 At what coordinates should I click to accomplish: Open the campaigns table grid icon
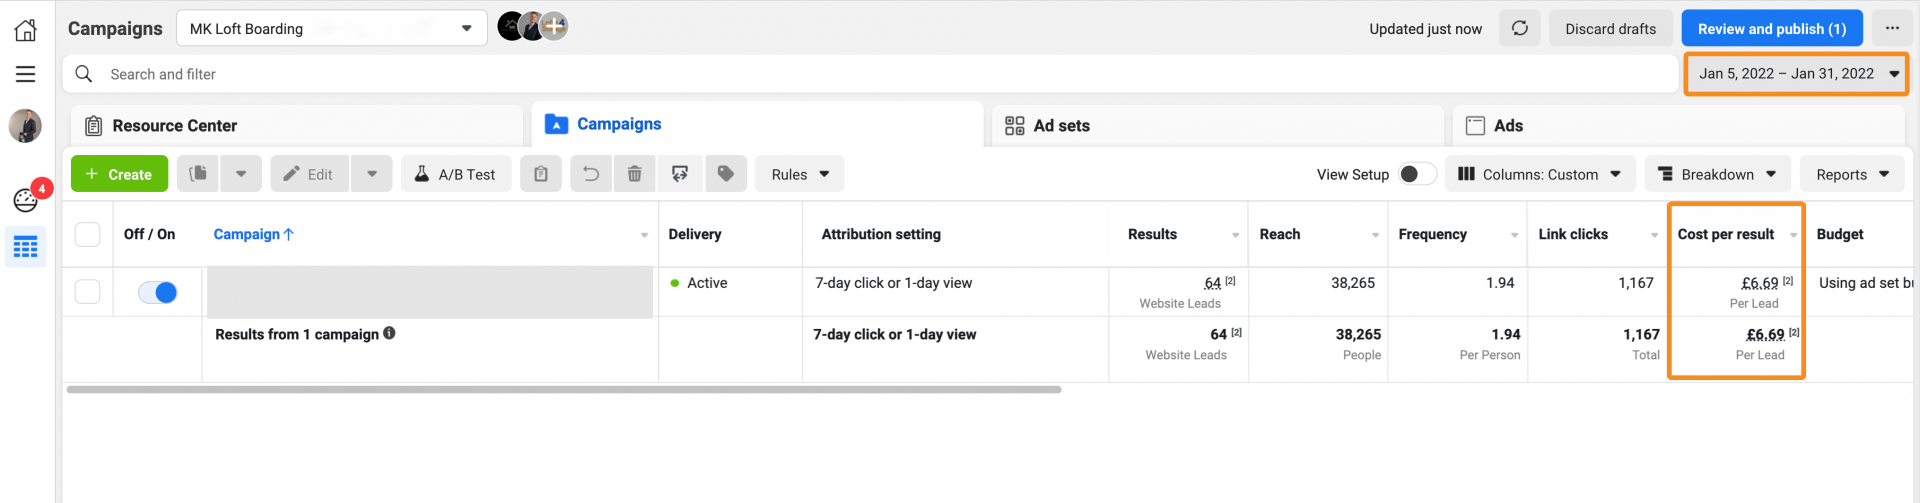tap(26, 247)
